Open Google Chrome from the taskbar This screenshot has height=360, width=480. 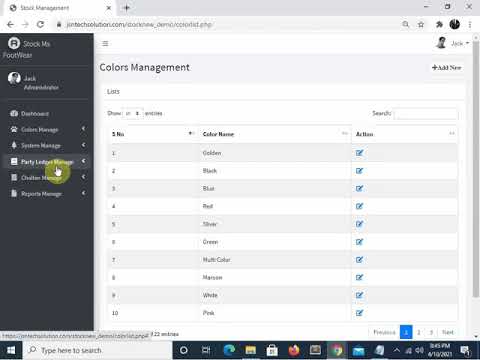(337, 350)
